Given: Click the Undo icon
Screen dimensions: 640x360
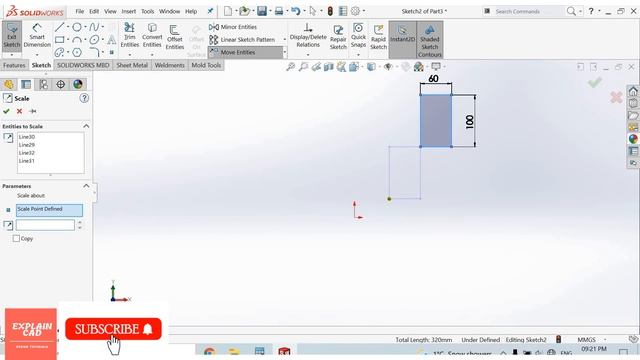Looking at the screenshot, I should (x=296, y=11).
